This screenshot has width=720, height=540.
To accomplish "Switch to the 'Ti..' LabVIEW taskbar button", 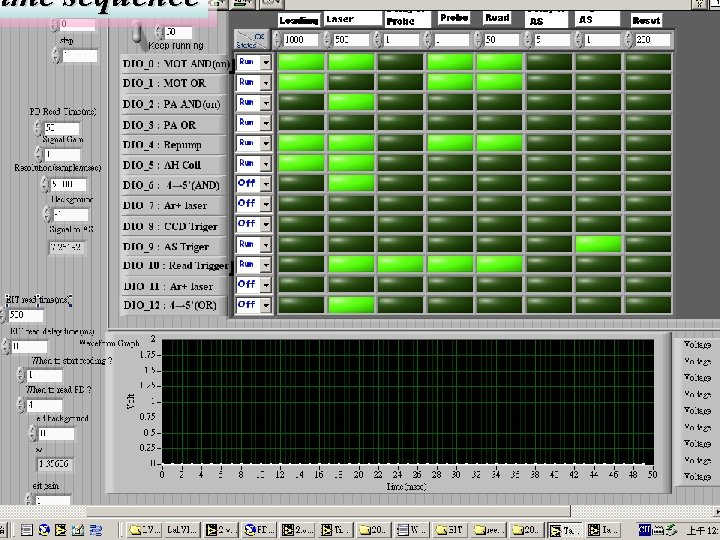I will point(336,530).
